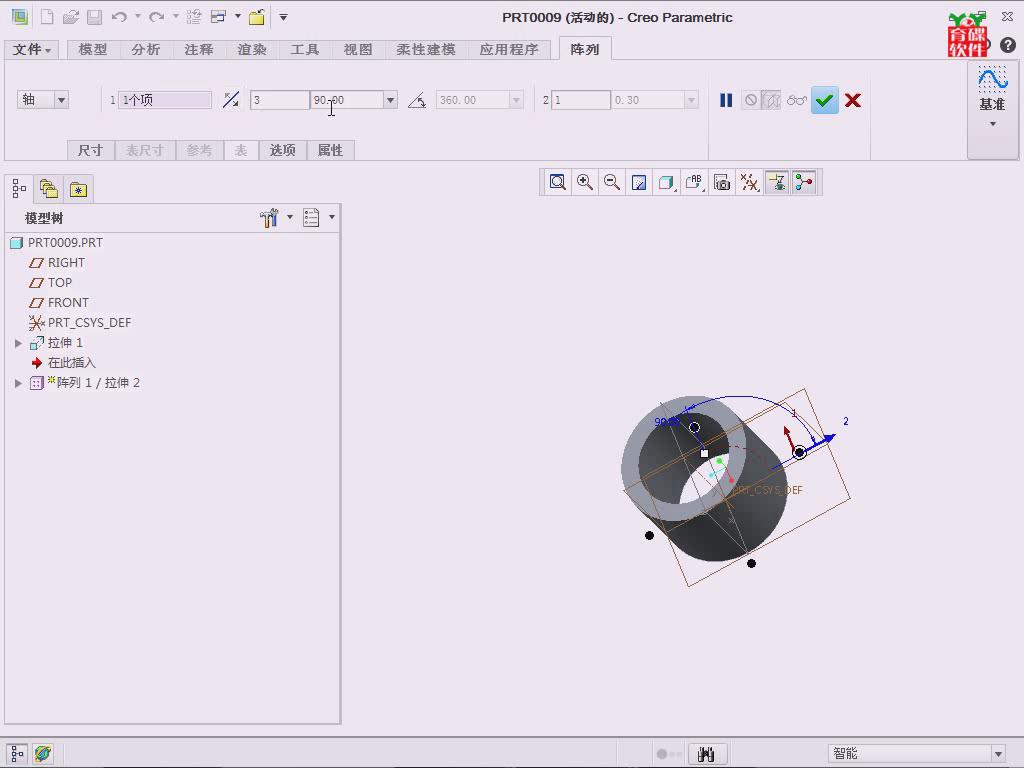Screen dimensions: 1024x768
Task: Select the model tree navigator tab icon
Action: tap(19, 189)
